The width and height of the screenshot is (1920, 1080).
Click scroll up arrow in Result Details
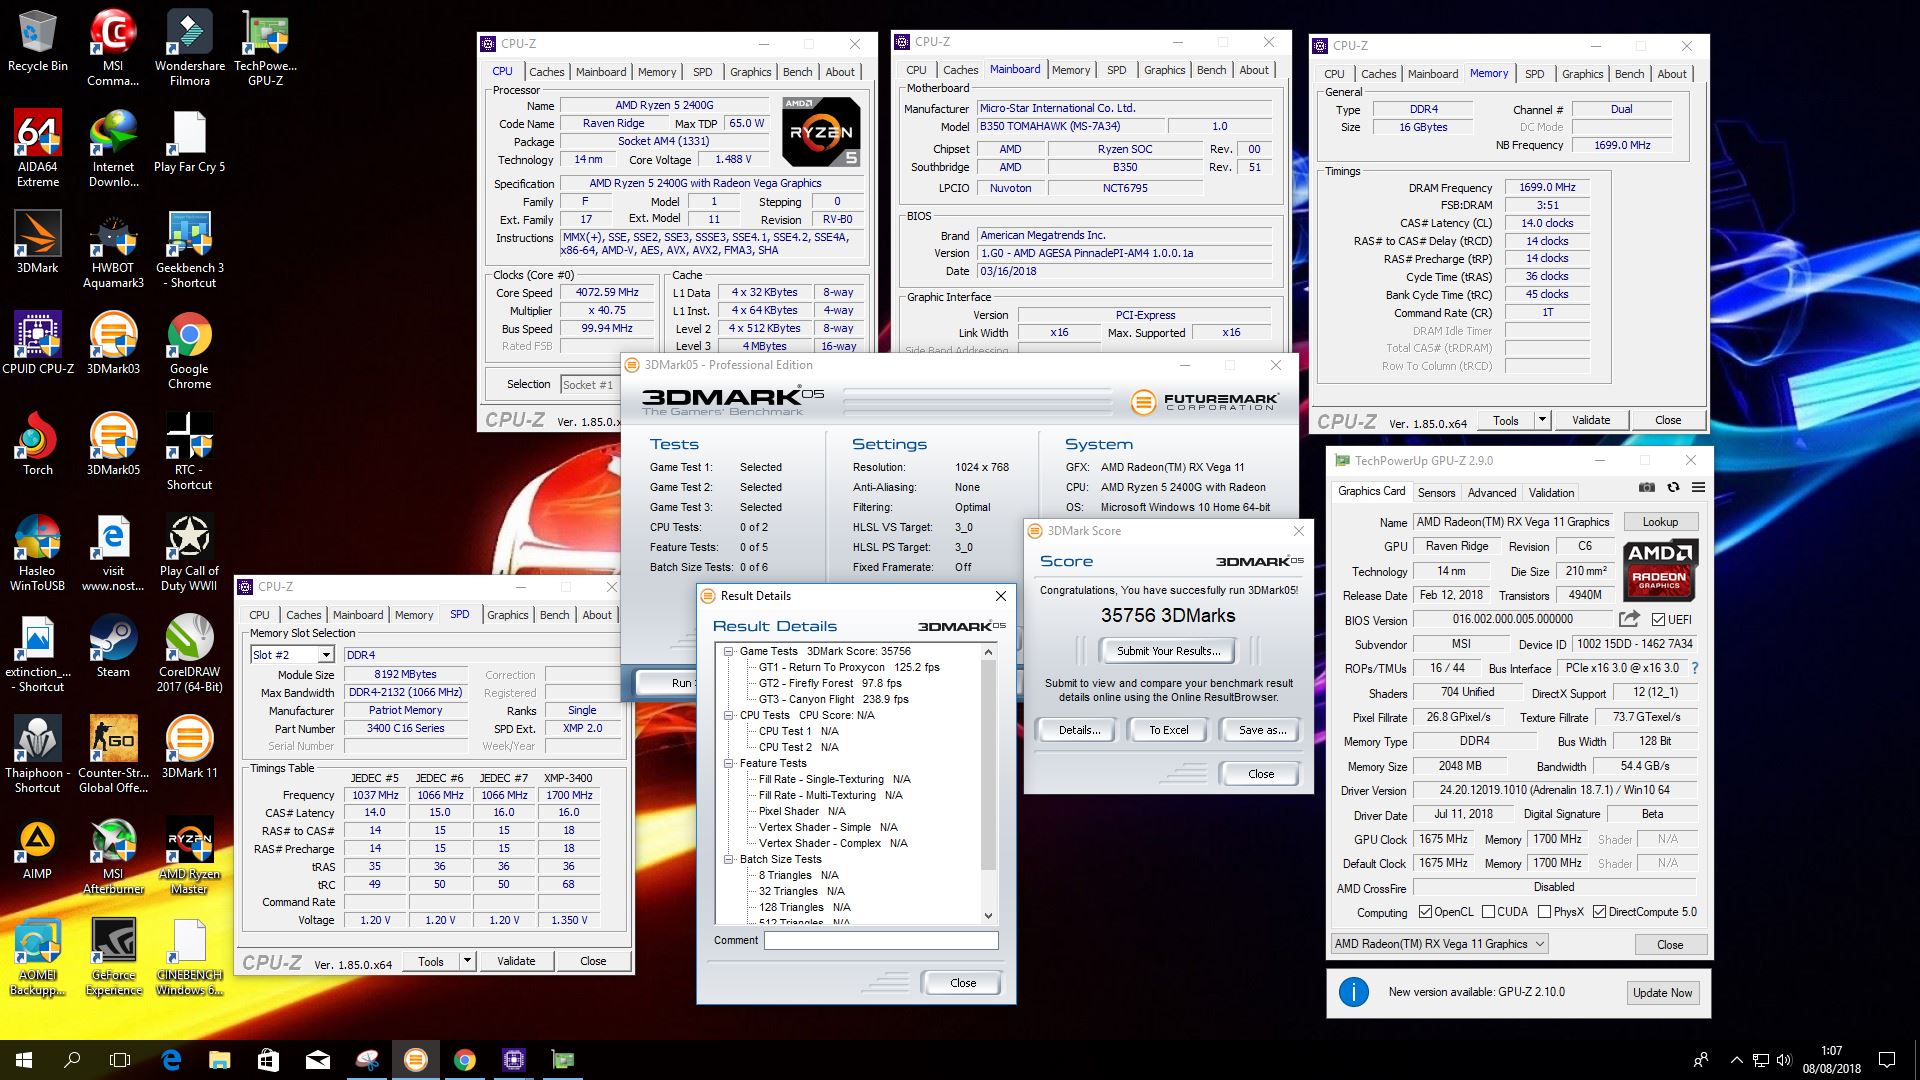click(x=988, y=652)
